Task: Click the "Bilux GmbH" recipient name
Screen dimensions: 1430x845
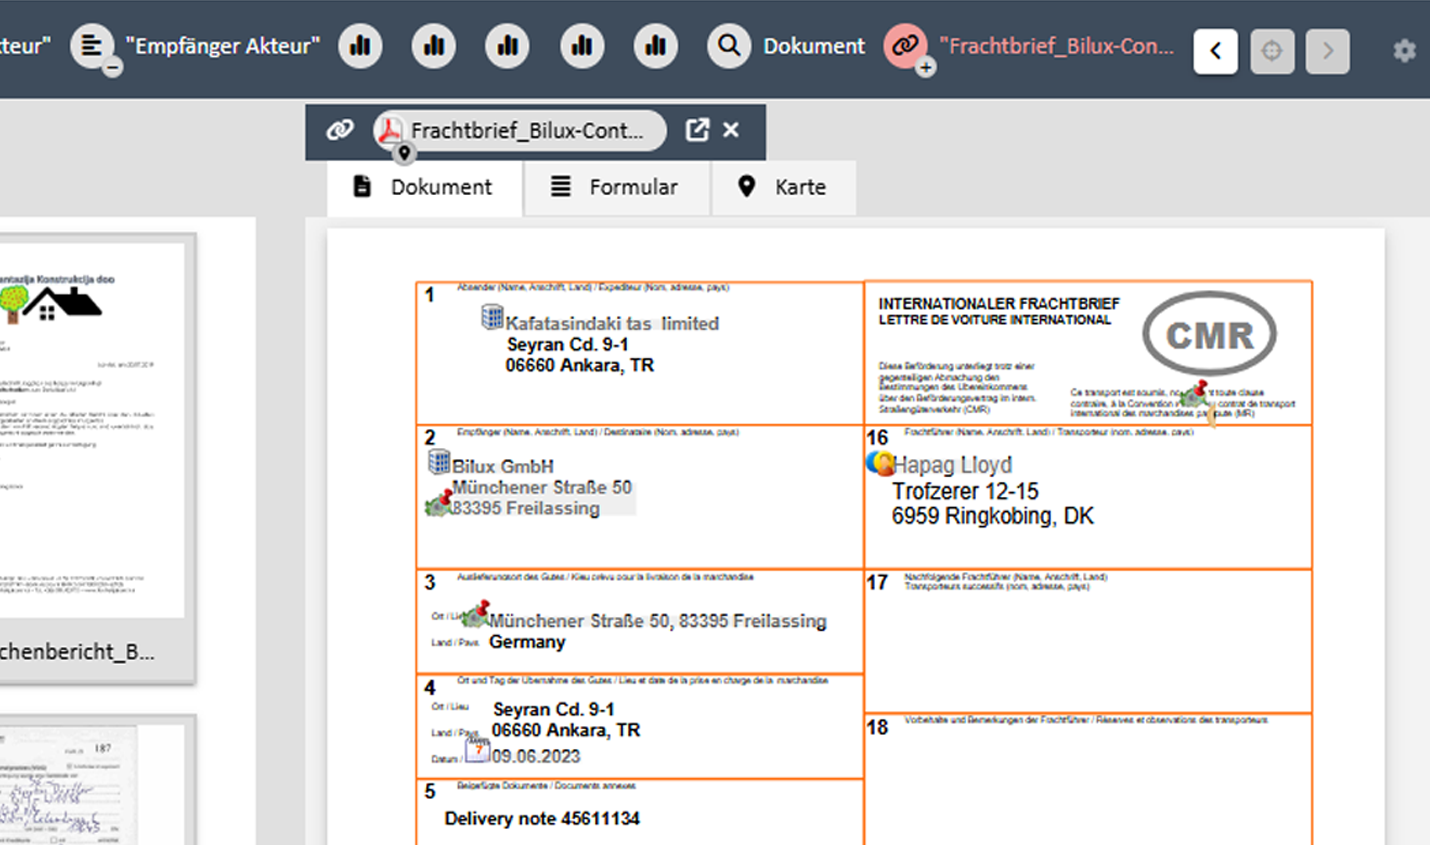Action: 503,466
